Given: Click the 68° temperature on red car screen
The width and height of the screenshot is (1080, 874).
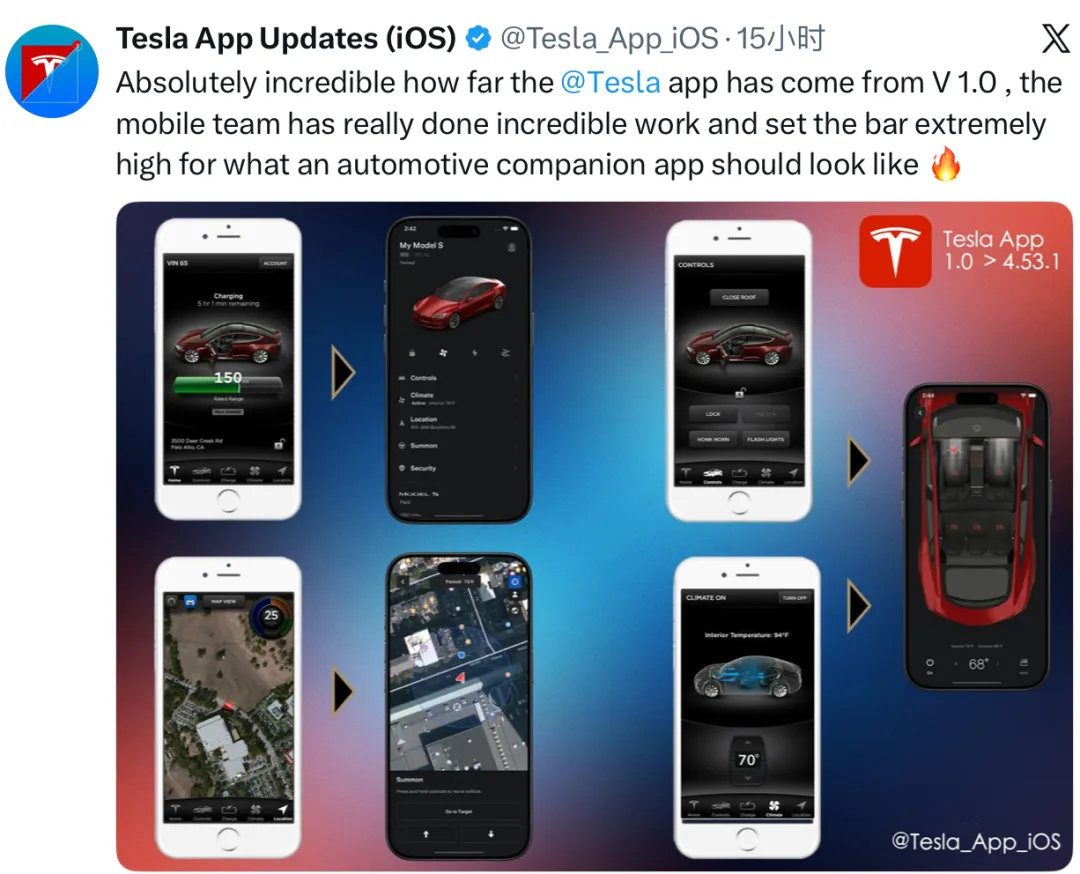Looking at the screenshot, I should (978, 664).
